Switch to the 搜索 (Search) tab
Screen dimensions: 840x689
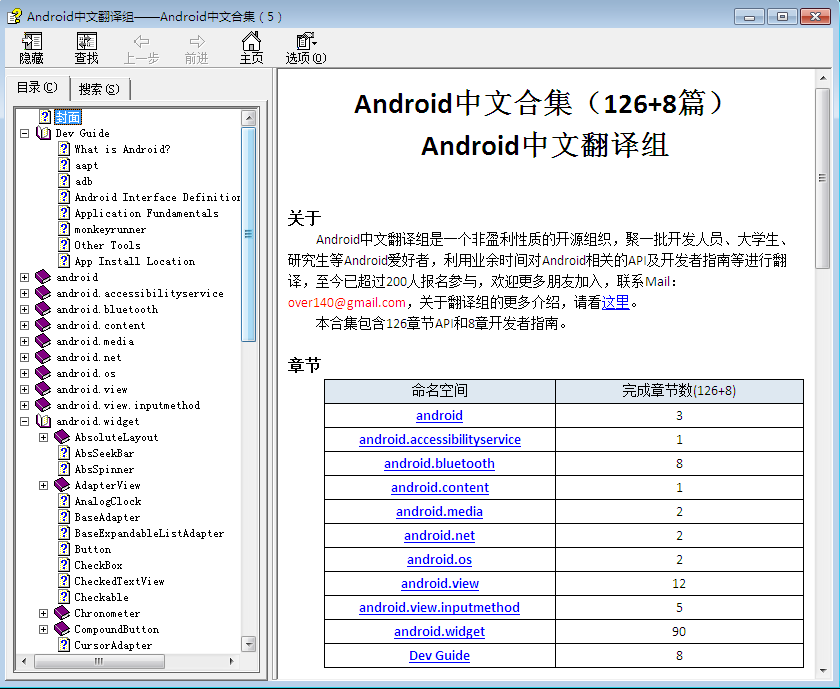coord(99,89)
